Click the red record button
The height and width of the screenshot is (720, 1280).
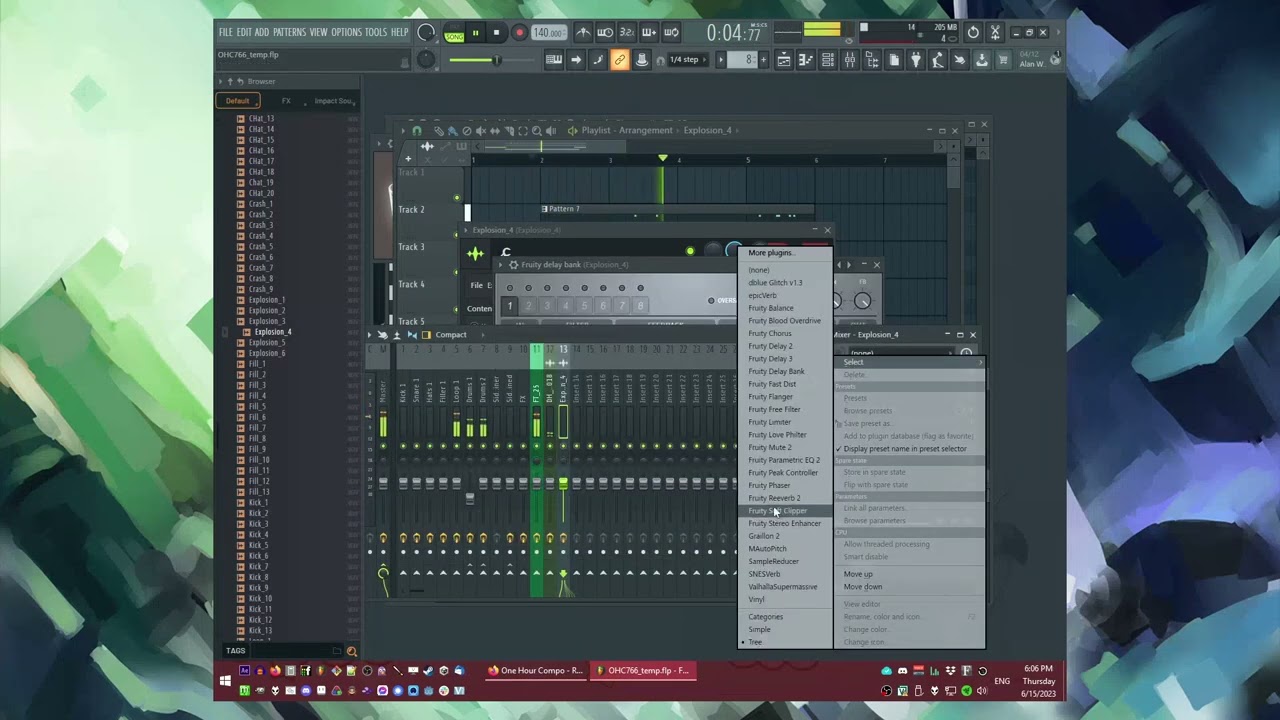coord(519,33)
